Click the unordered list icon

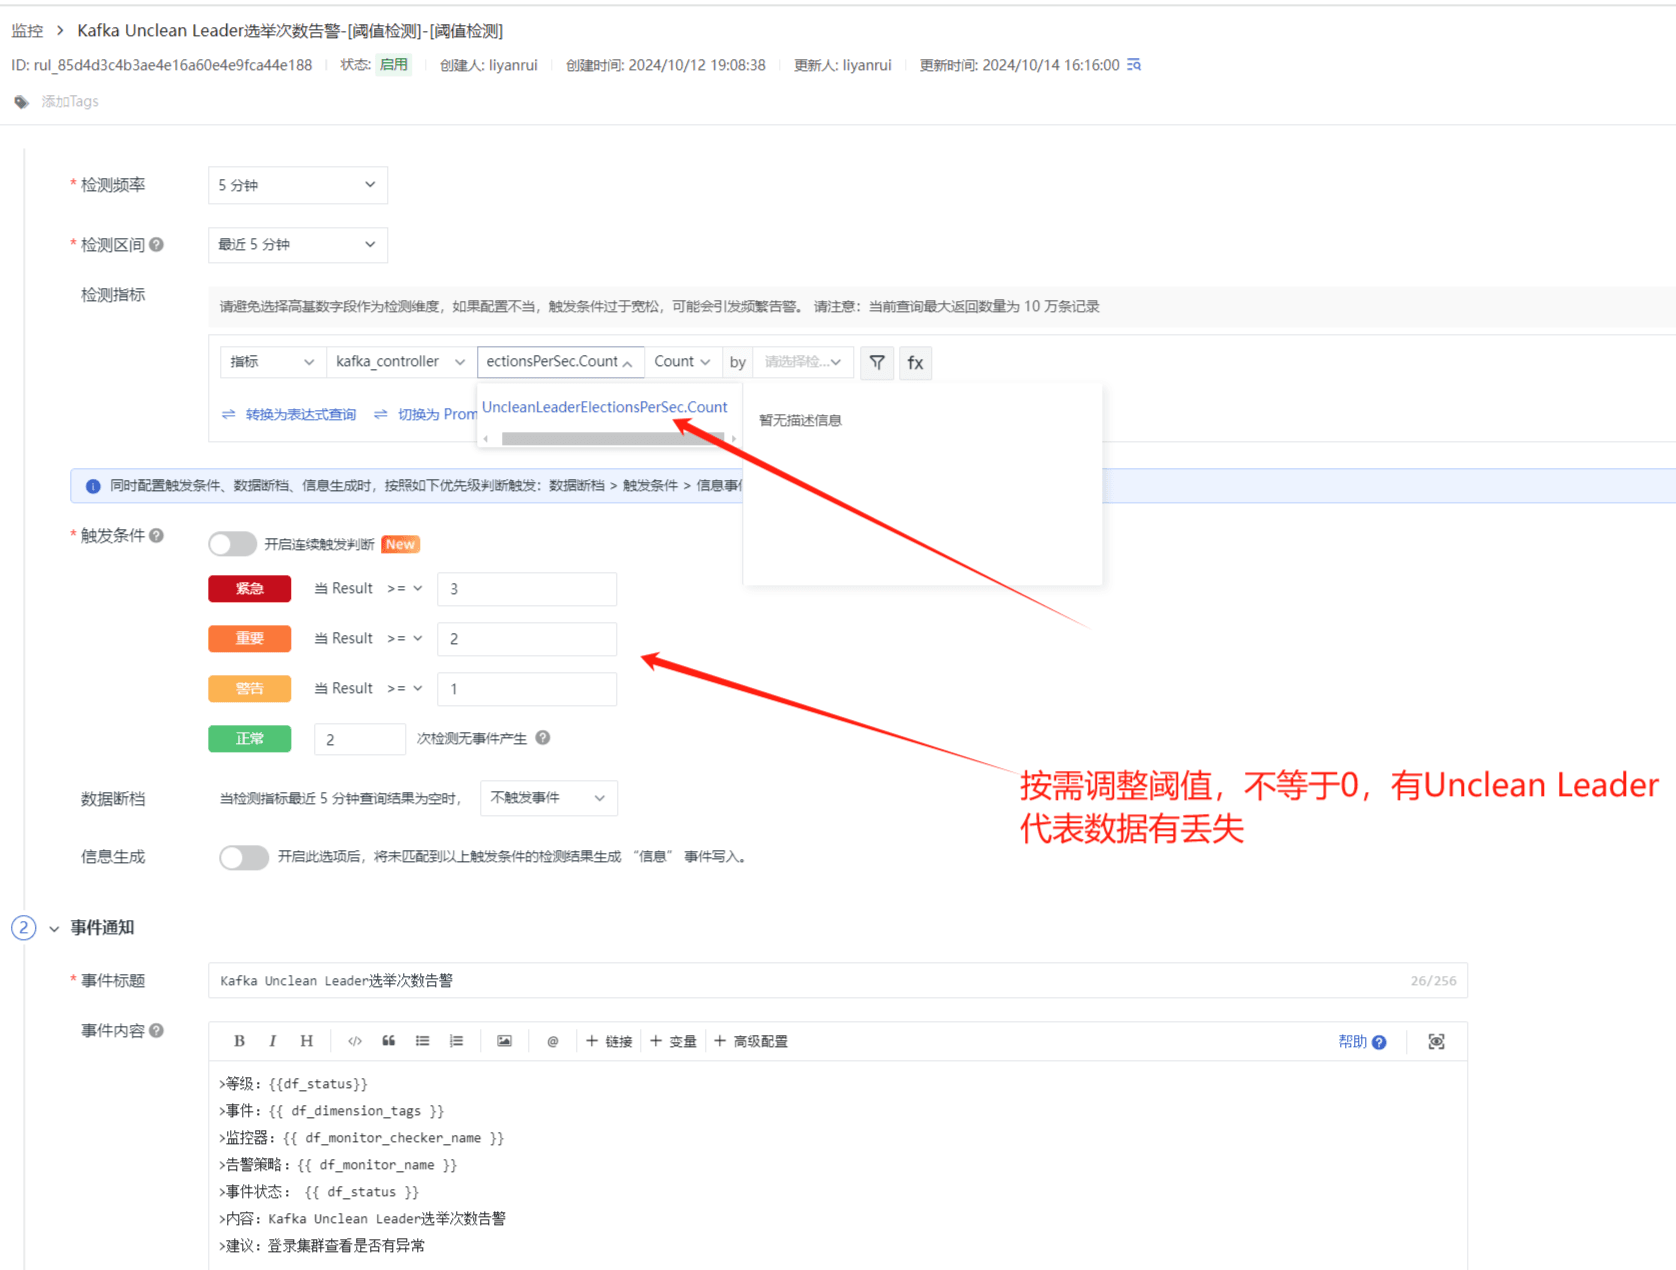[423, 1041]
